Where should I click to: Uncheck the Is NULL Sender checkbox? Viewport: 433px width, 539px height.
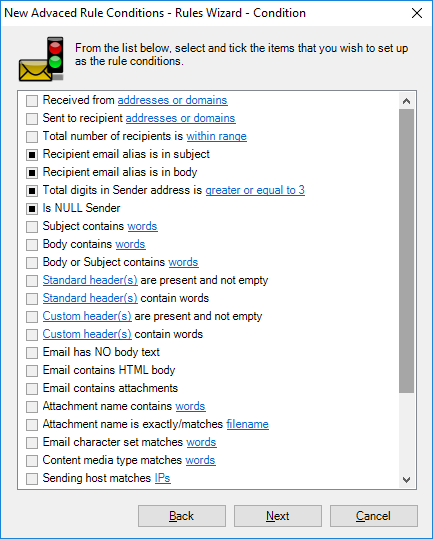[32, 209]
